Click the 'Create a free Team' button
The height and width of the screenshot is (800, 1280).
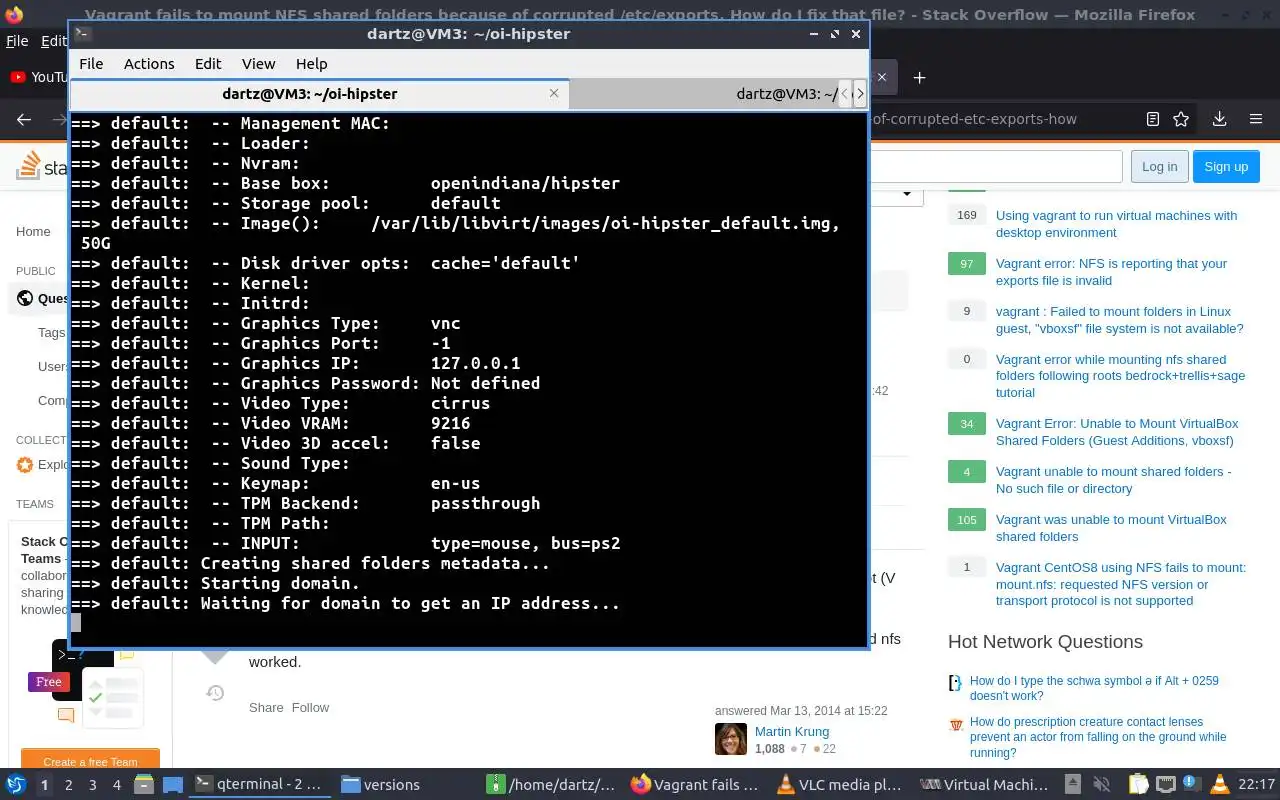pos(90,761)
